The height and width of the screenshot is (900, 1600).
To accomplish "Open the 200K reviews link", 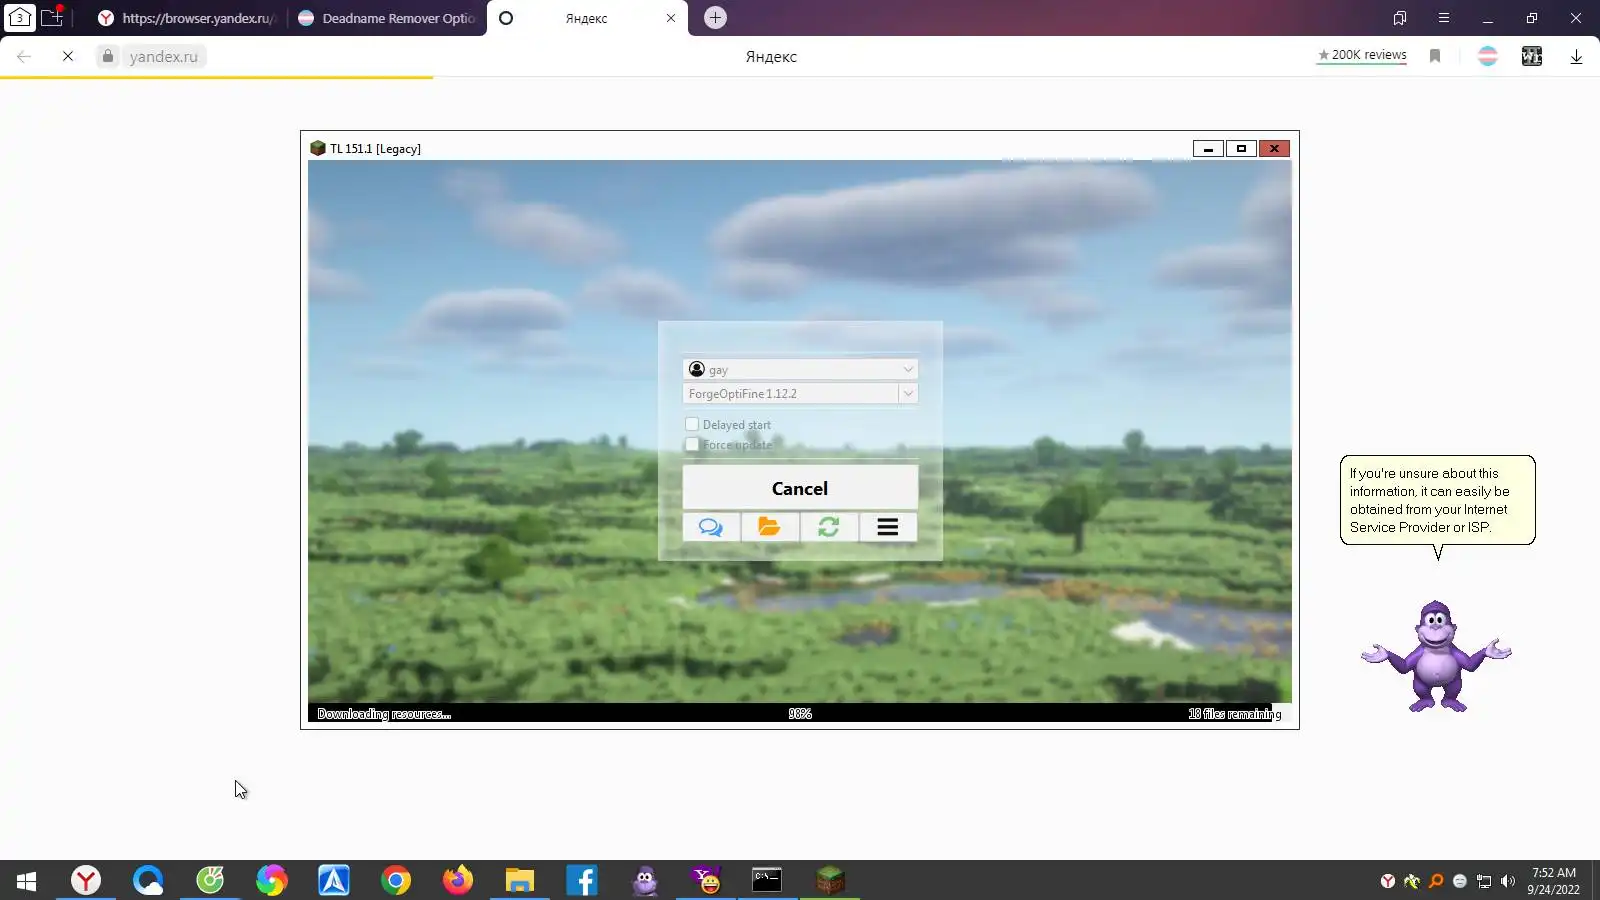I will tap(1362, 55).
